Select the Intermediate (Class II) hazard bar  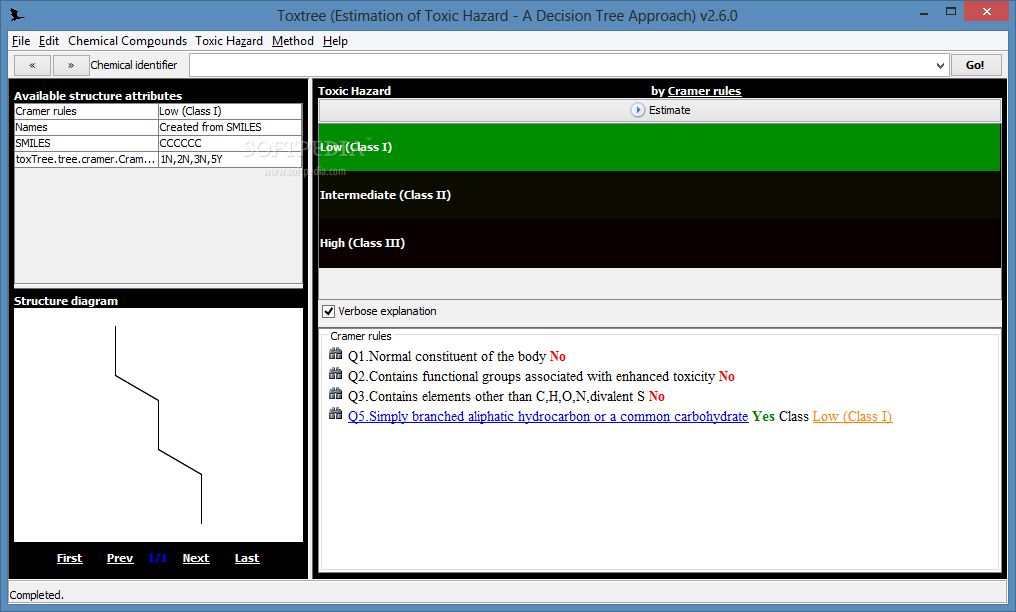point(660,195)
